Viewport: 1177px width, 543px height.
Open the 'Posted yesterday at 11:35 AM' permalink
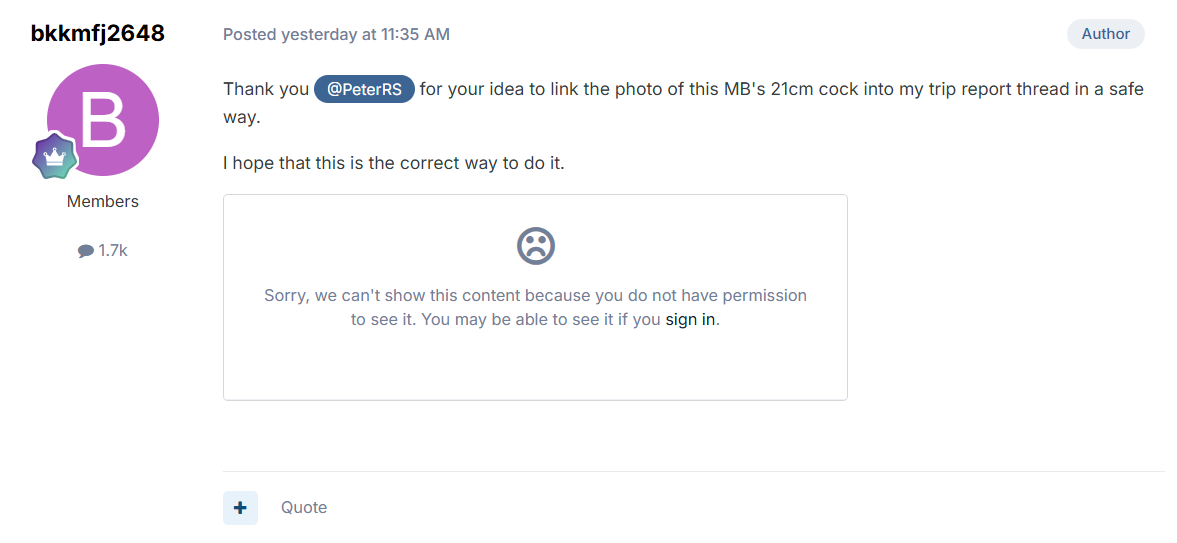(336, 35)
